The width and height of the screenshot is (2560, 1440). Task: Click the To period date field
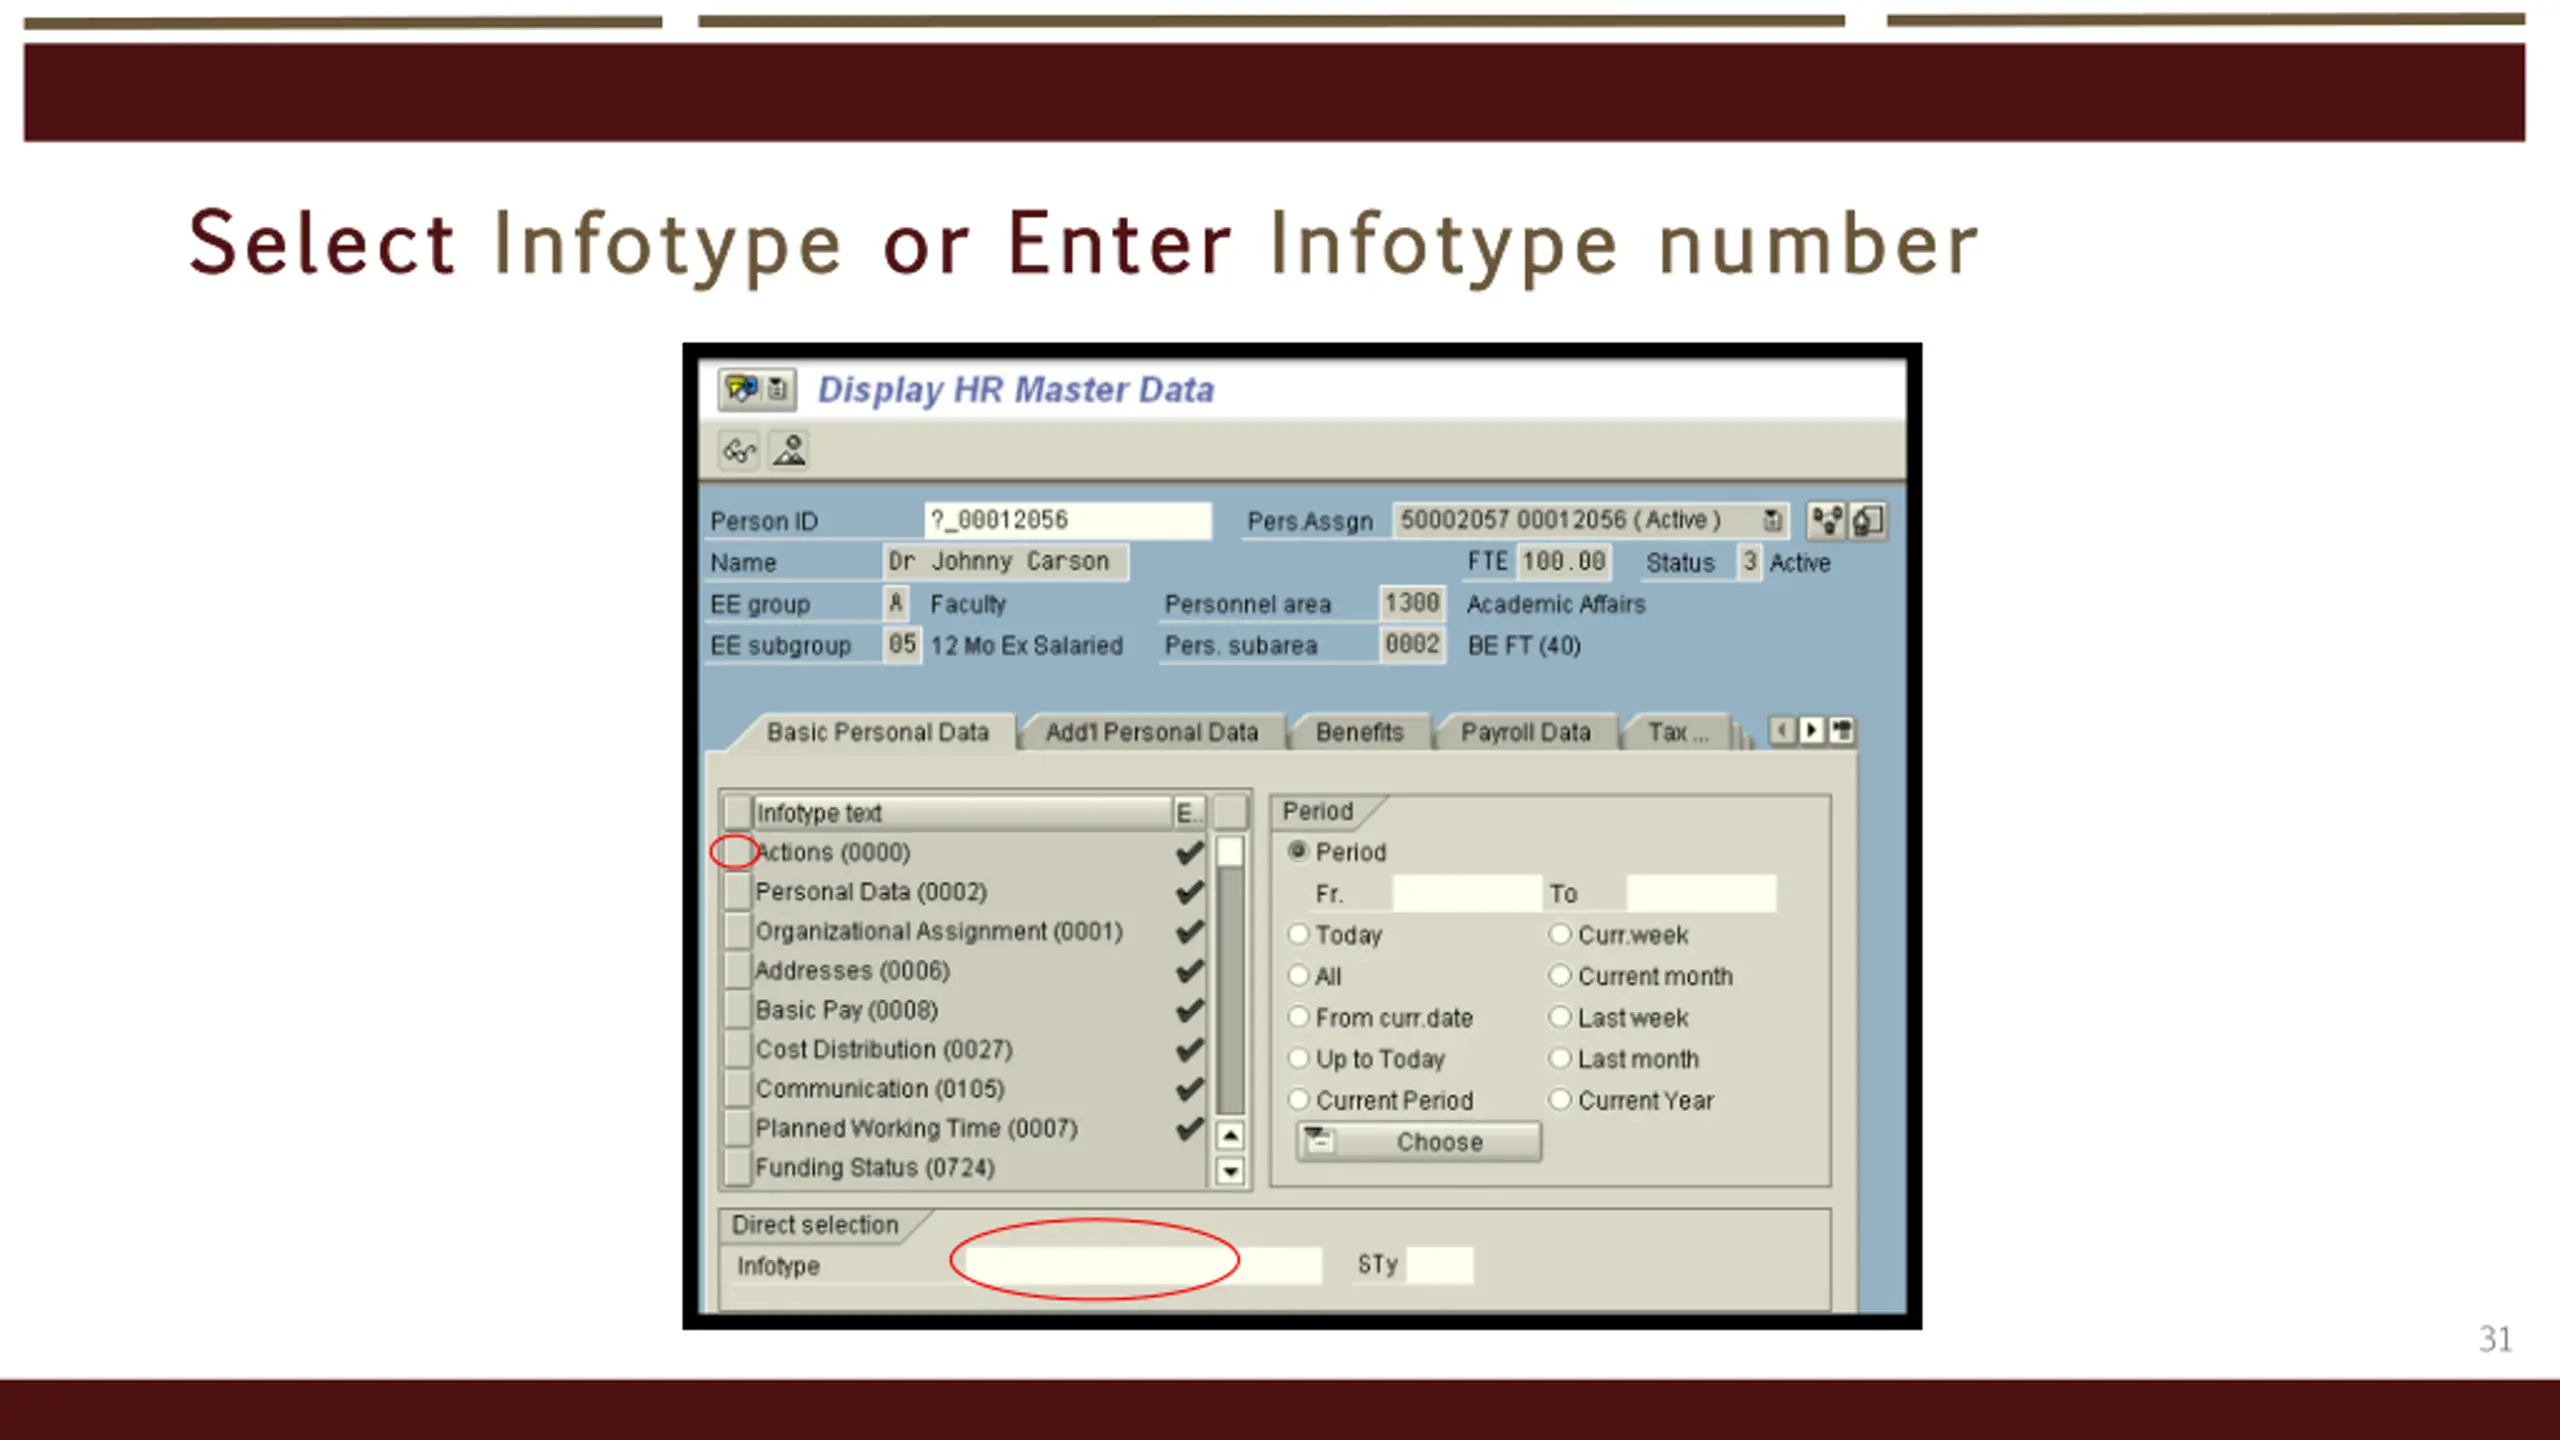(x=1701, y=893)
